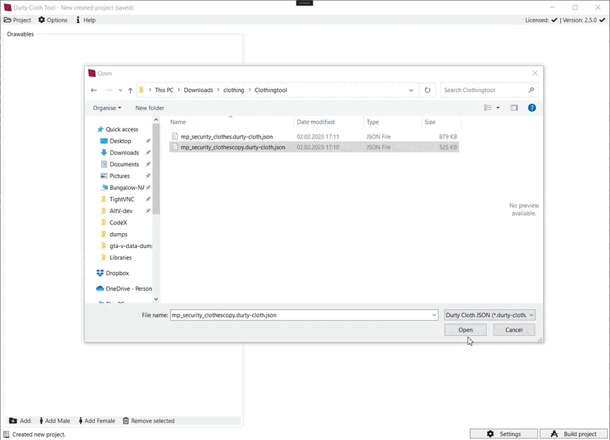Image resolution: width=610 pixels, height=440 pixels.
Task: Open Dropbox in the navigation pane
Action: tap(117, 273)
